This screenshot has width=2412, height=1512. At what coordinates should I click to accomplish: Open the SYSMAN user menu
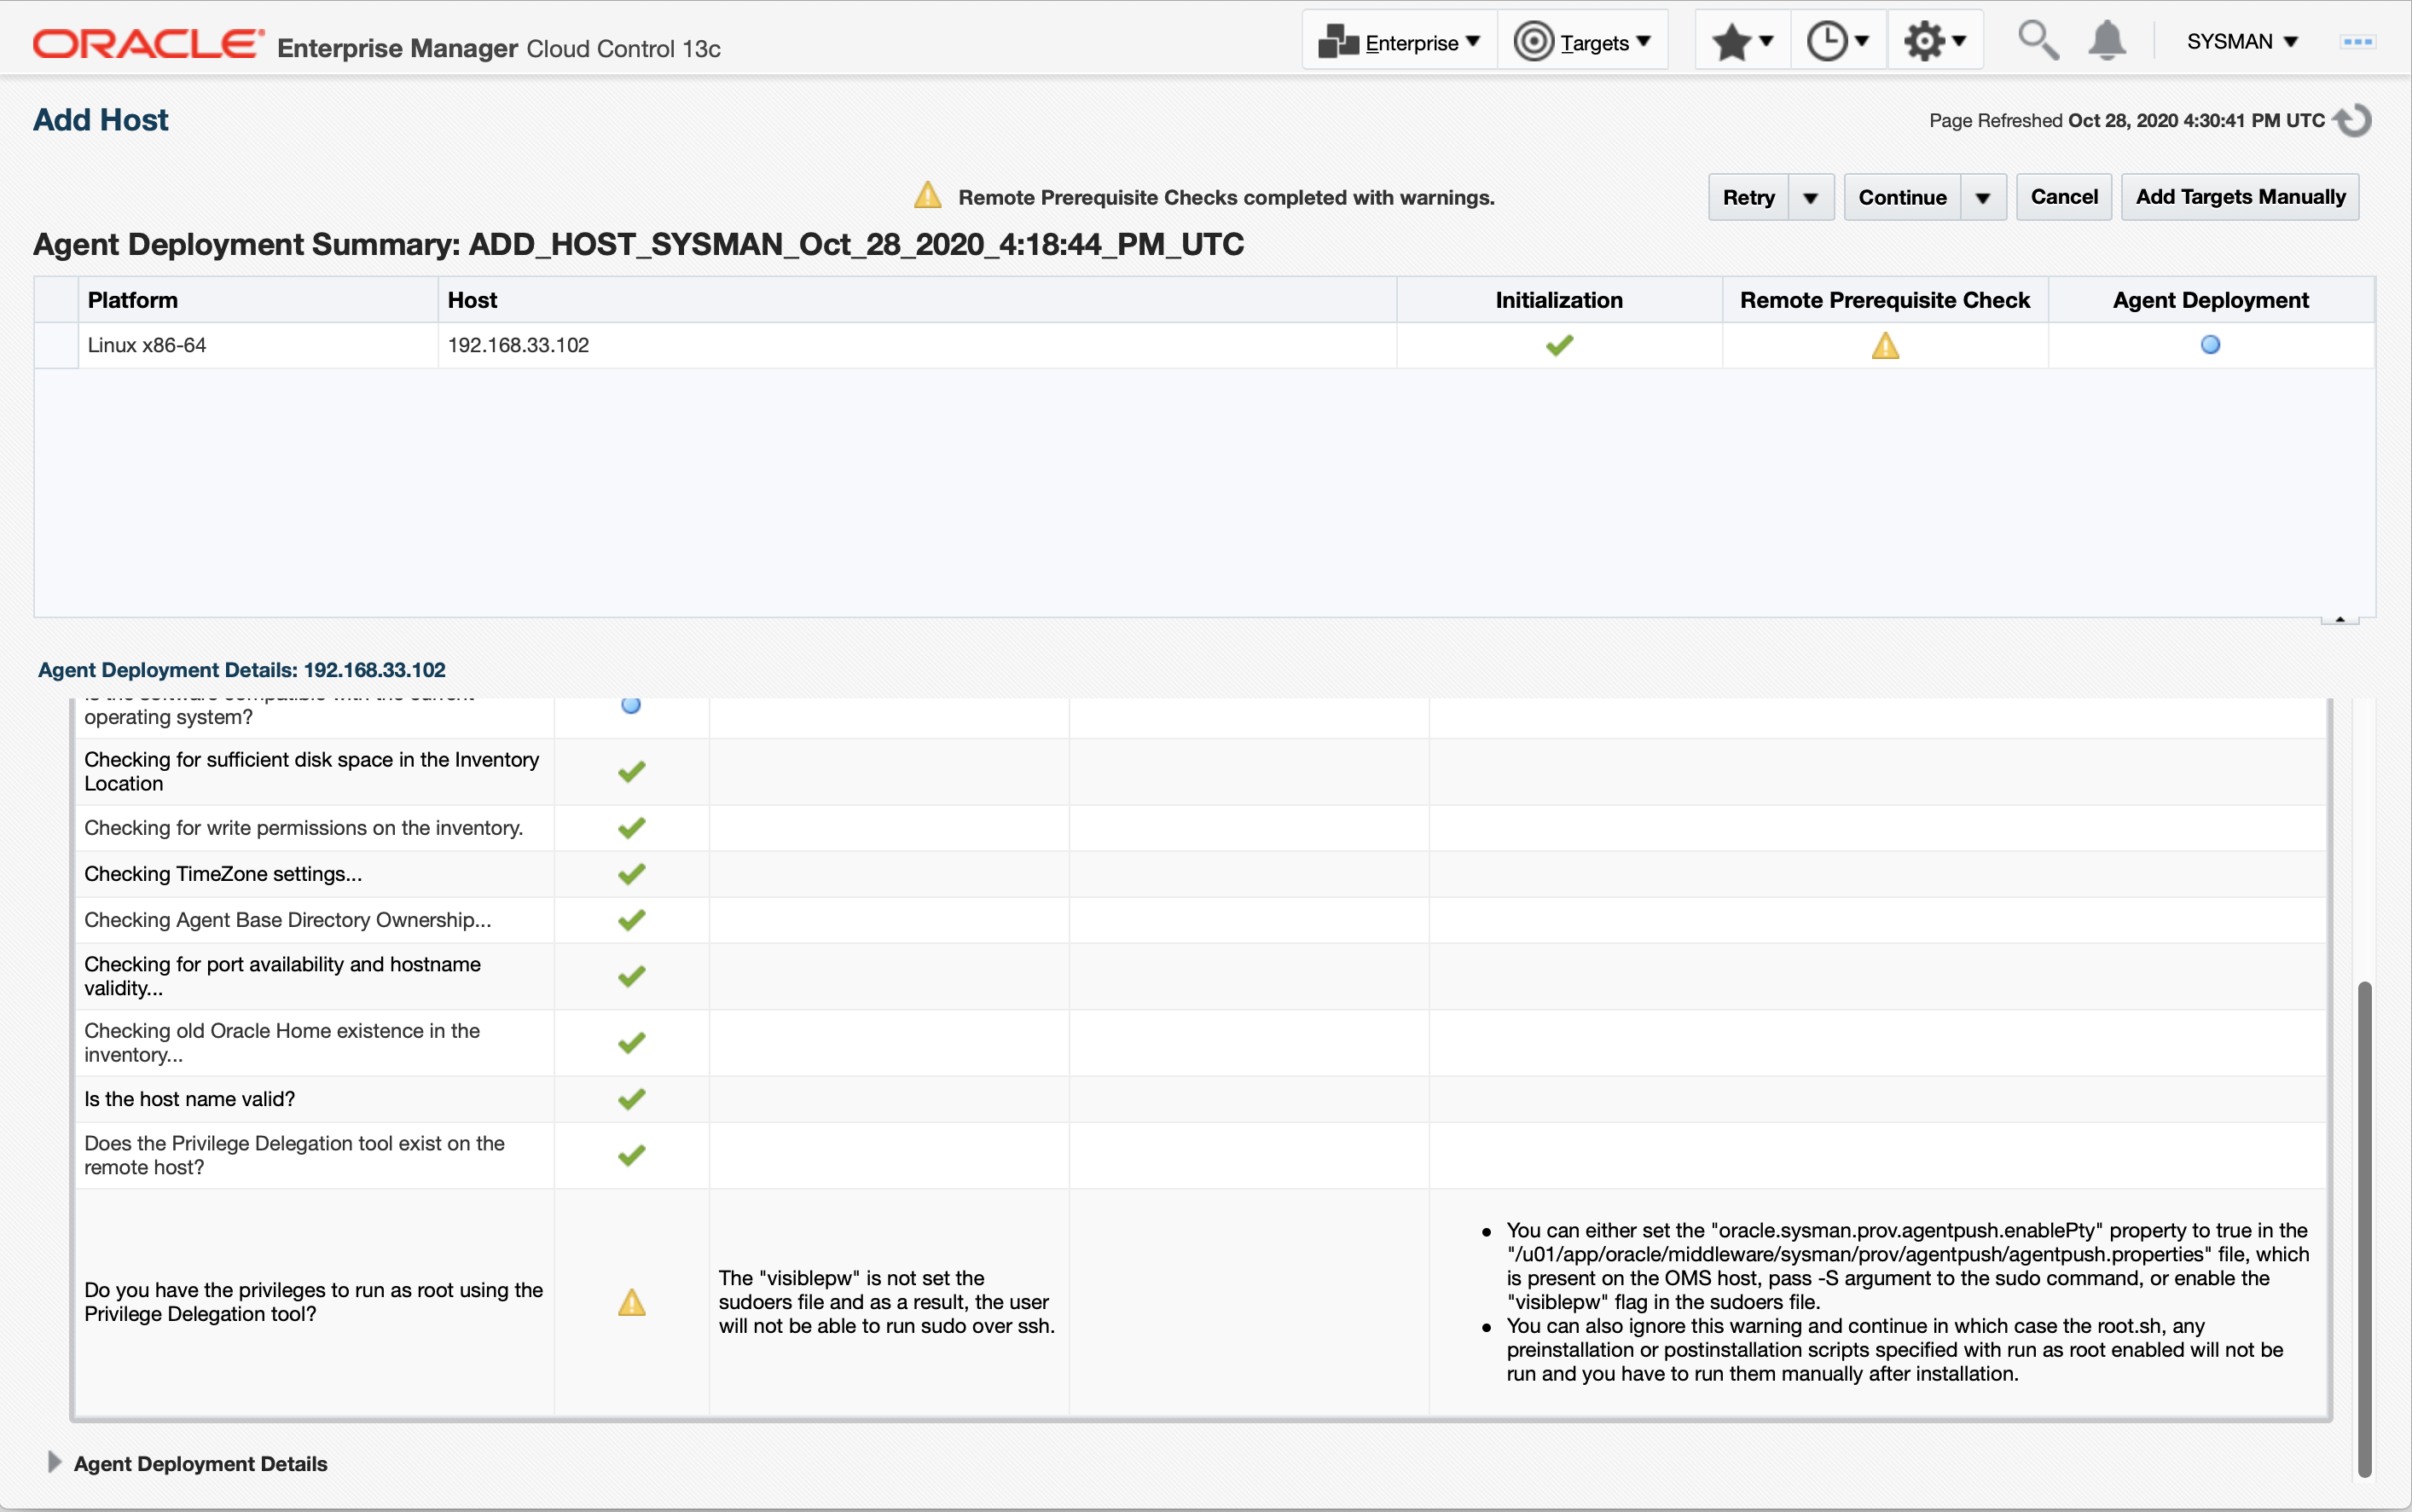point(2241,42)
